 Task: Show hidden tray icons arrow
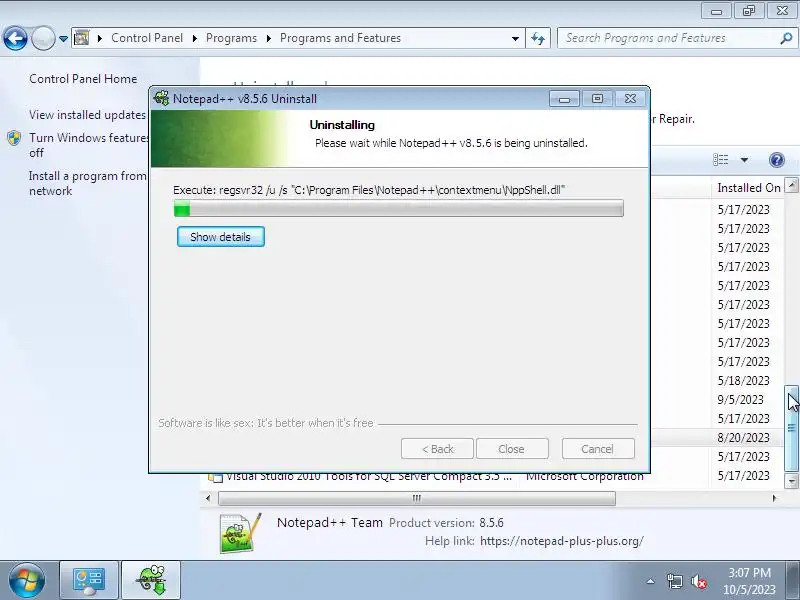(651, 581)
